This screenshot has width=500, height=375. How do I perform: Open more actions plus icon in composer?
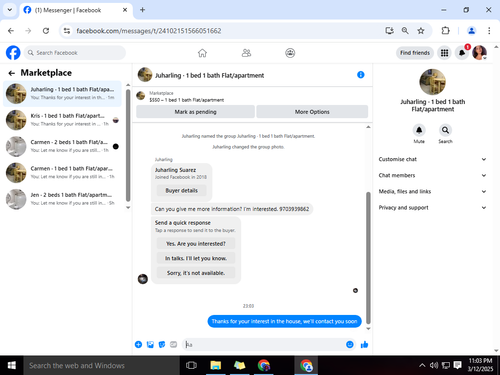[x=138, y=344]
